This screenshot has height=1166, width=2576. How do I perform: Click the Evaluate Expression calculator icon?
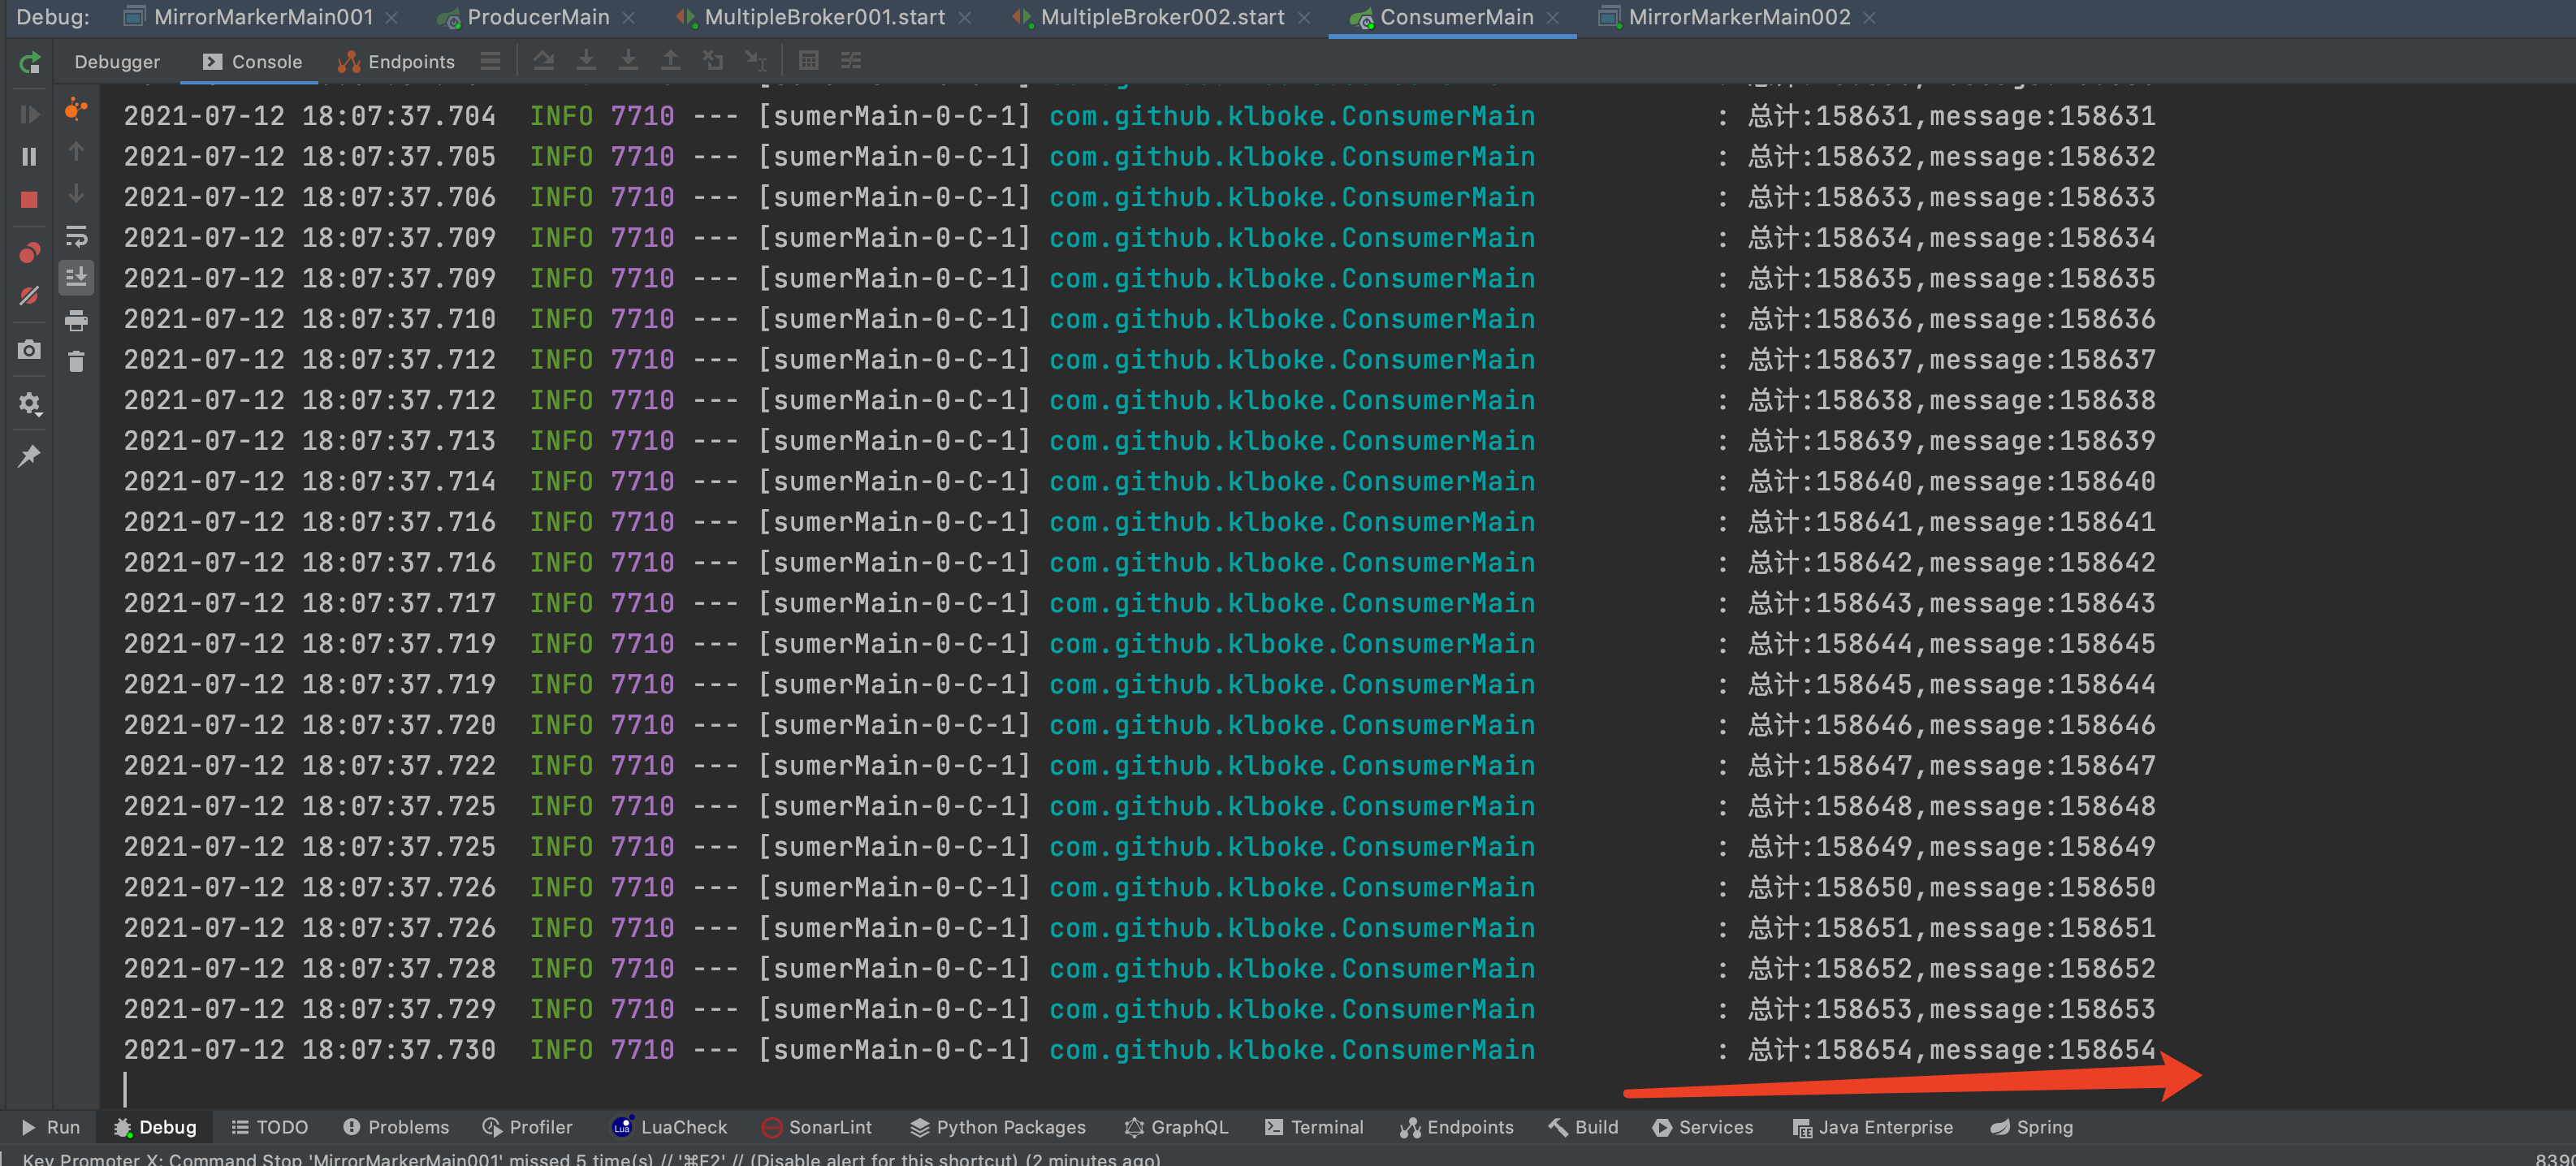click(808, 61)
